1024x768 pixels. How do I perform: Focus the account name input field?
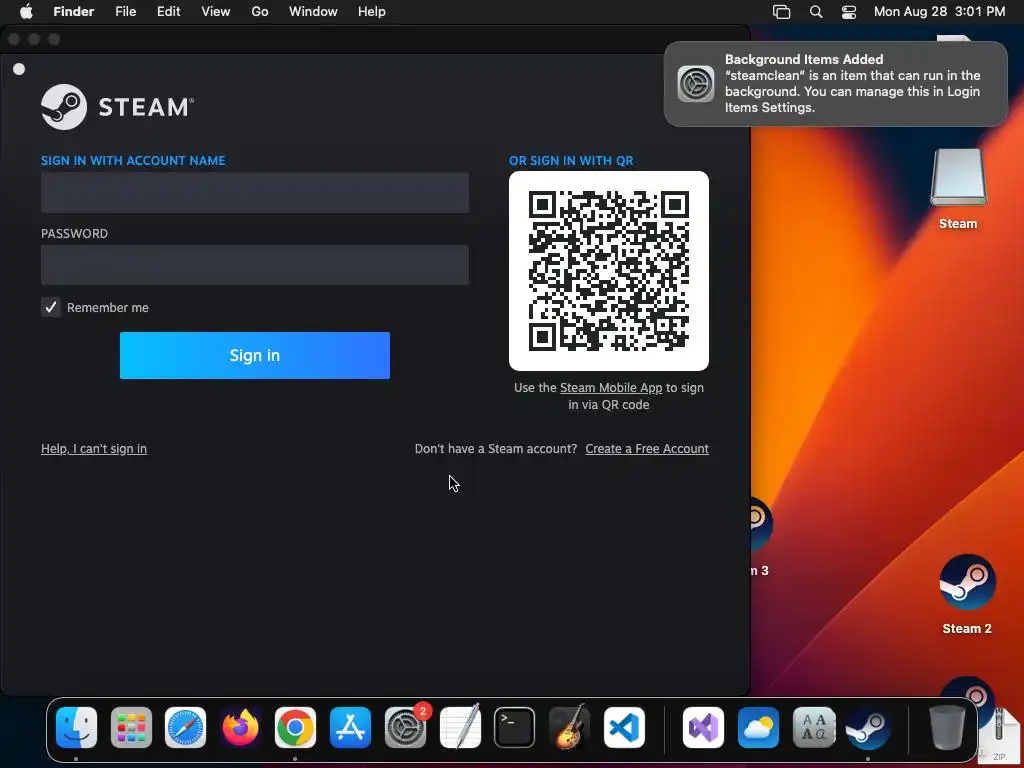point(255,193)
